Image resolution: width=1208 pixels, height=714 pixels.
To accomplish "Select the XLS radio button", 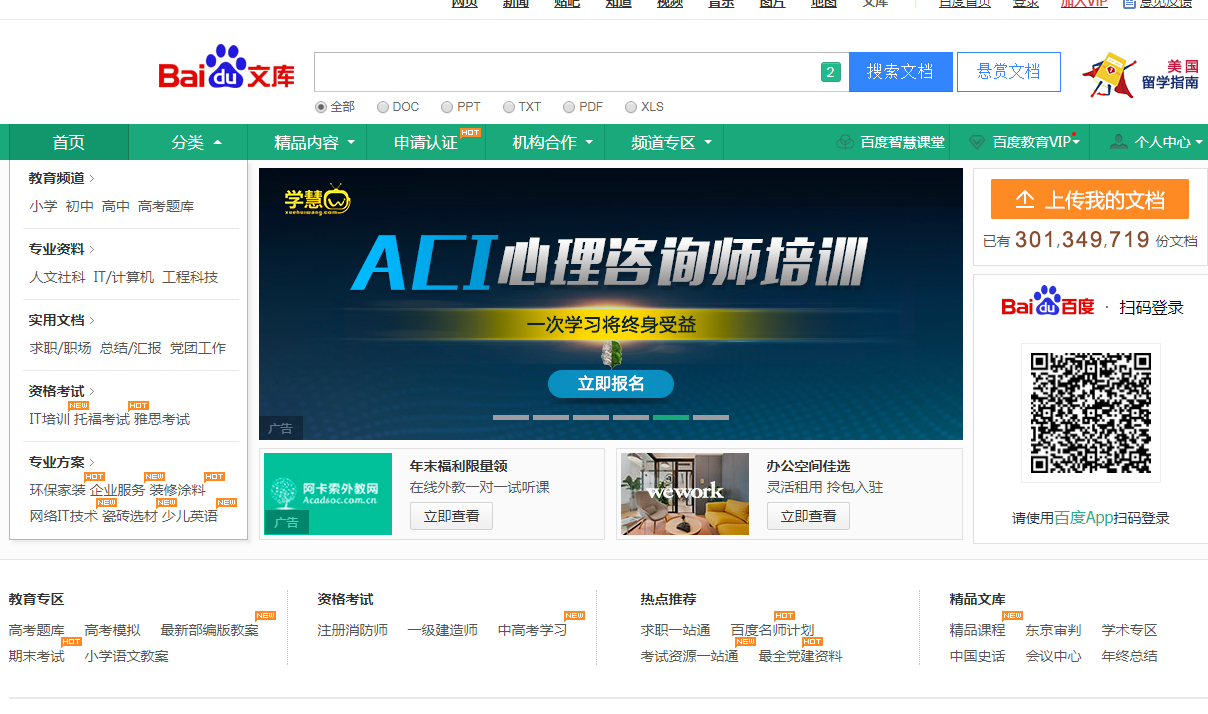I will tap(631, 107).
